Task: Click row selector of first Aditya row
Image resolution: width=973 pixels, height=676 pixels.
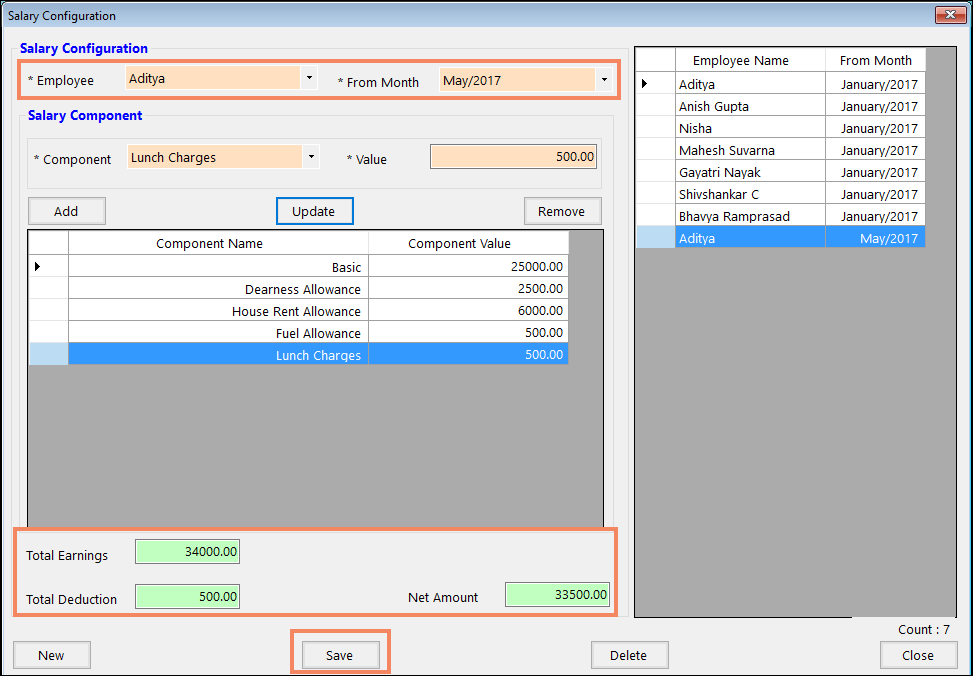Action: [656, 84]
